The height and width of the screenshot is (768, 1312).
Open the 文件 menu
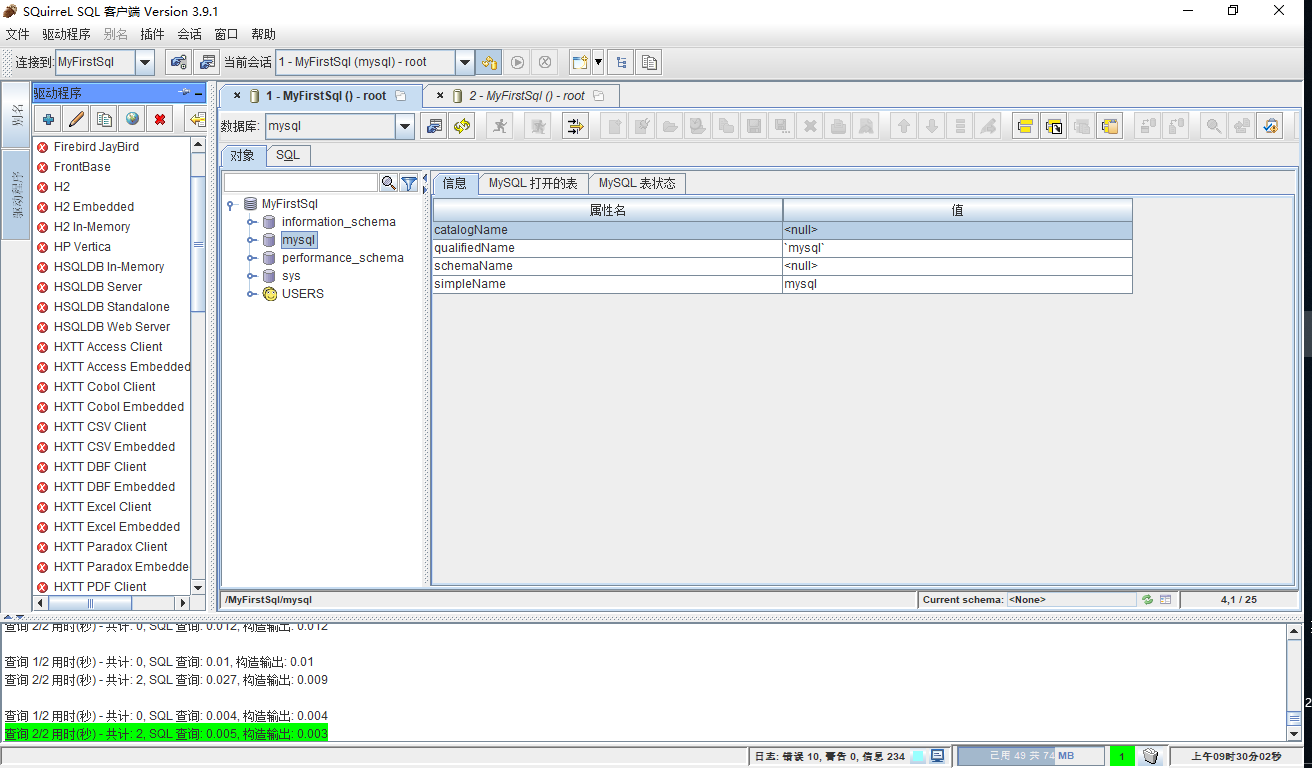(17, 34)
